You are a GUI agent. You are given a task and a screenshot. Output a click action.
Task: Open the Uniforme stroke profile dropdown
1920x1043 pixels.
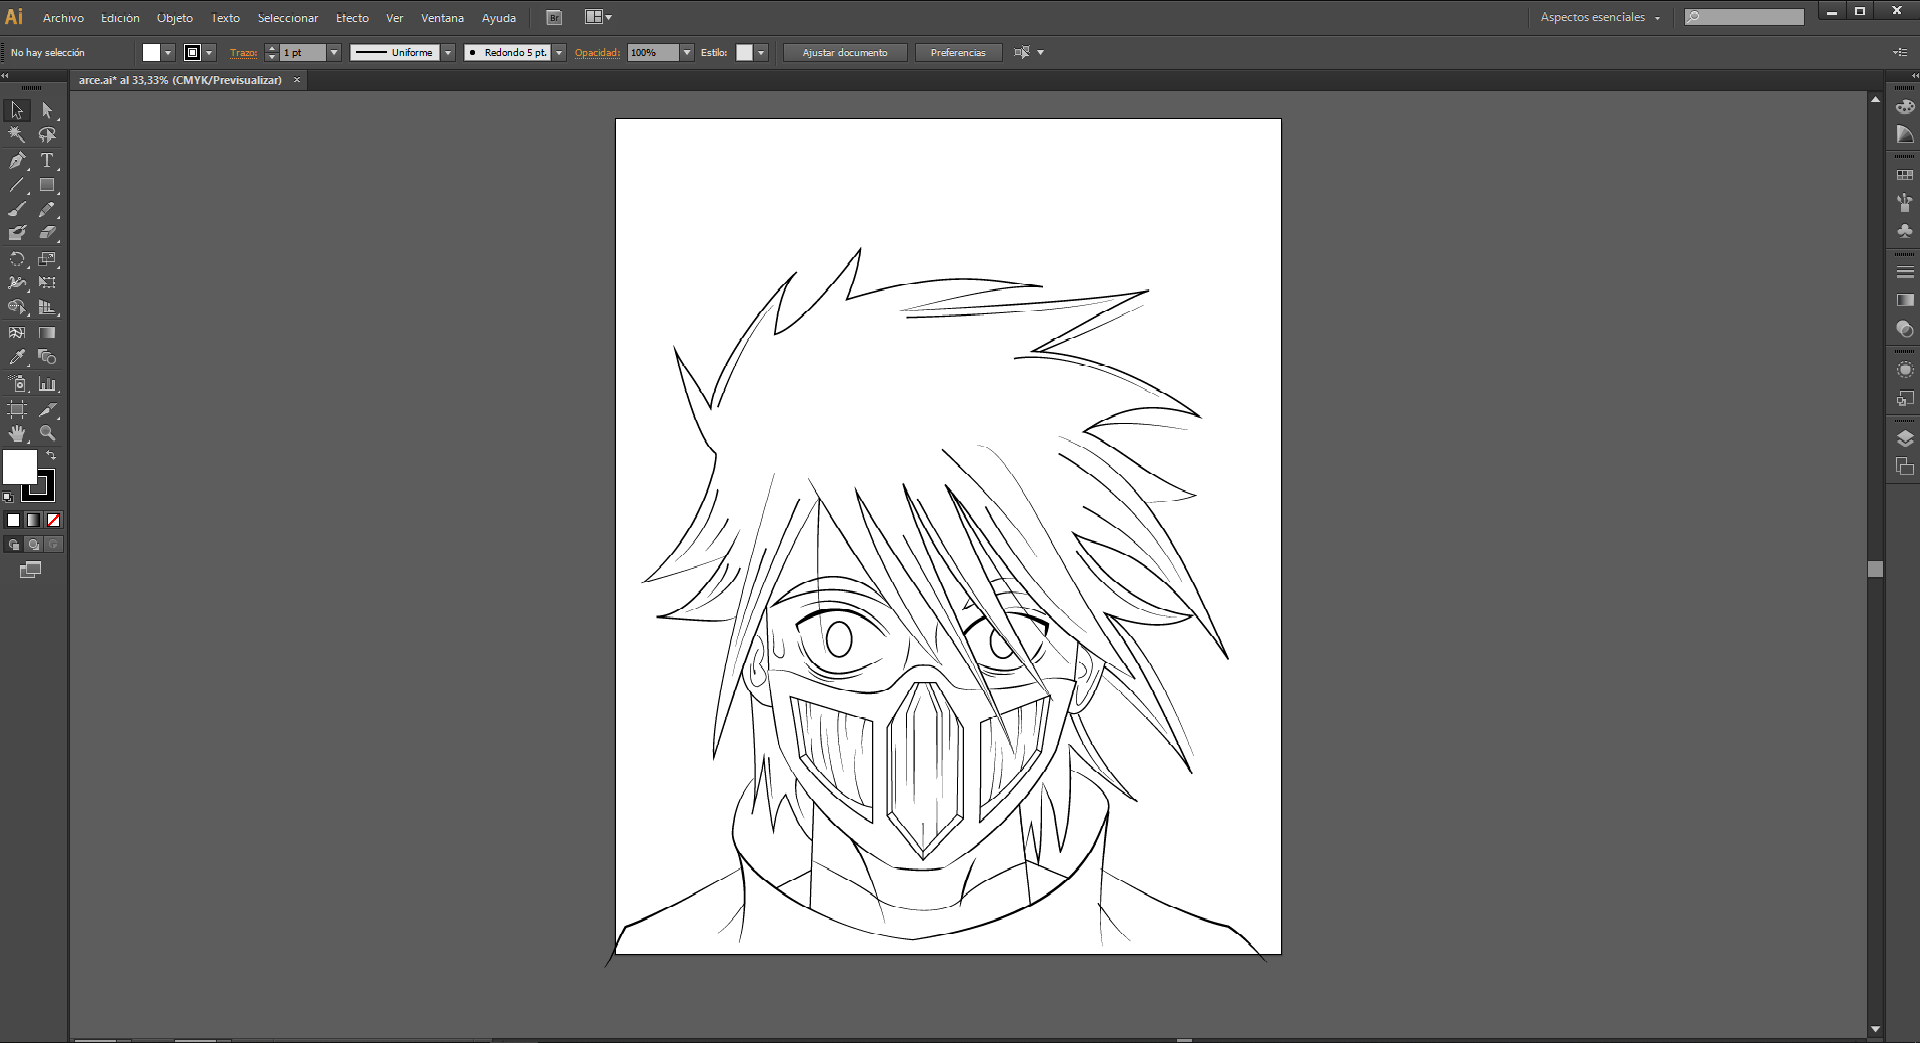click(x=448, y=53)
